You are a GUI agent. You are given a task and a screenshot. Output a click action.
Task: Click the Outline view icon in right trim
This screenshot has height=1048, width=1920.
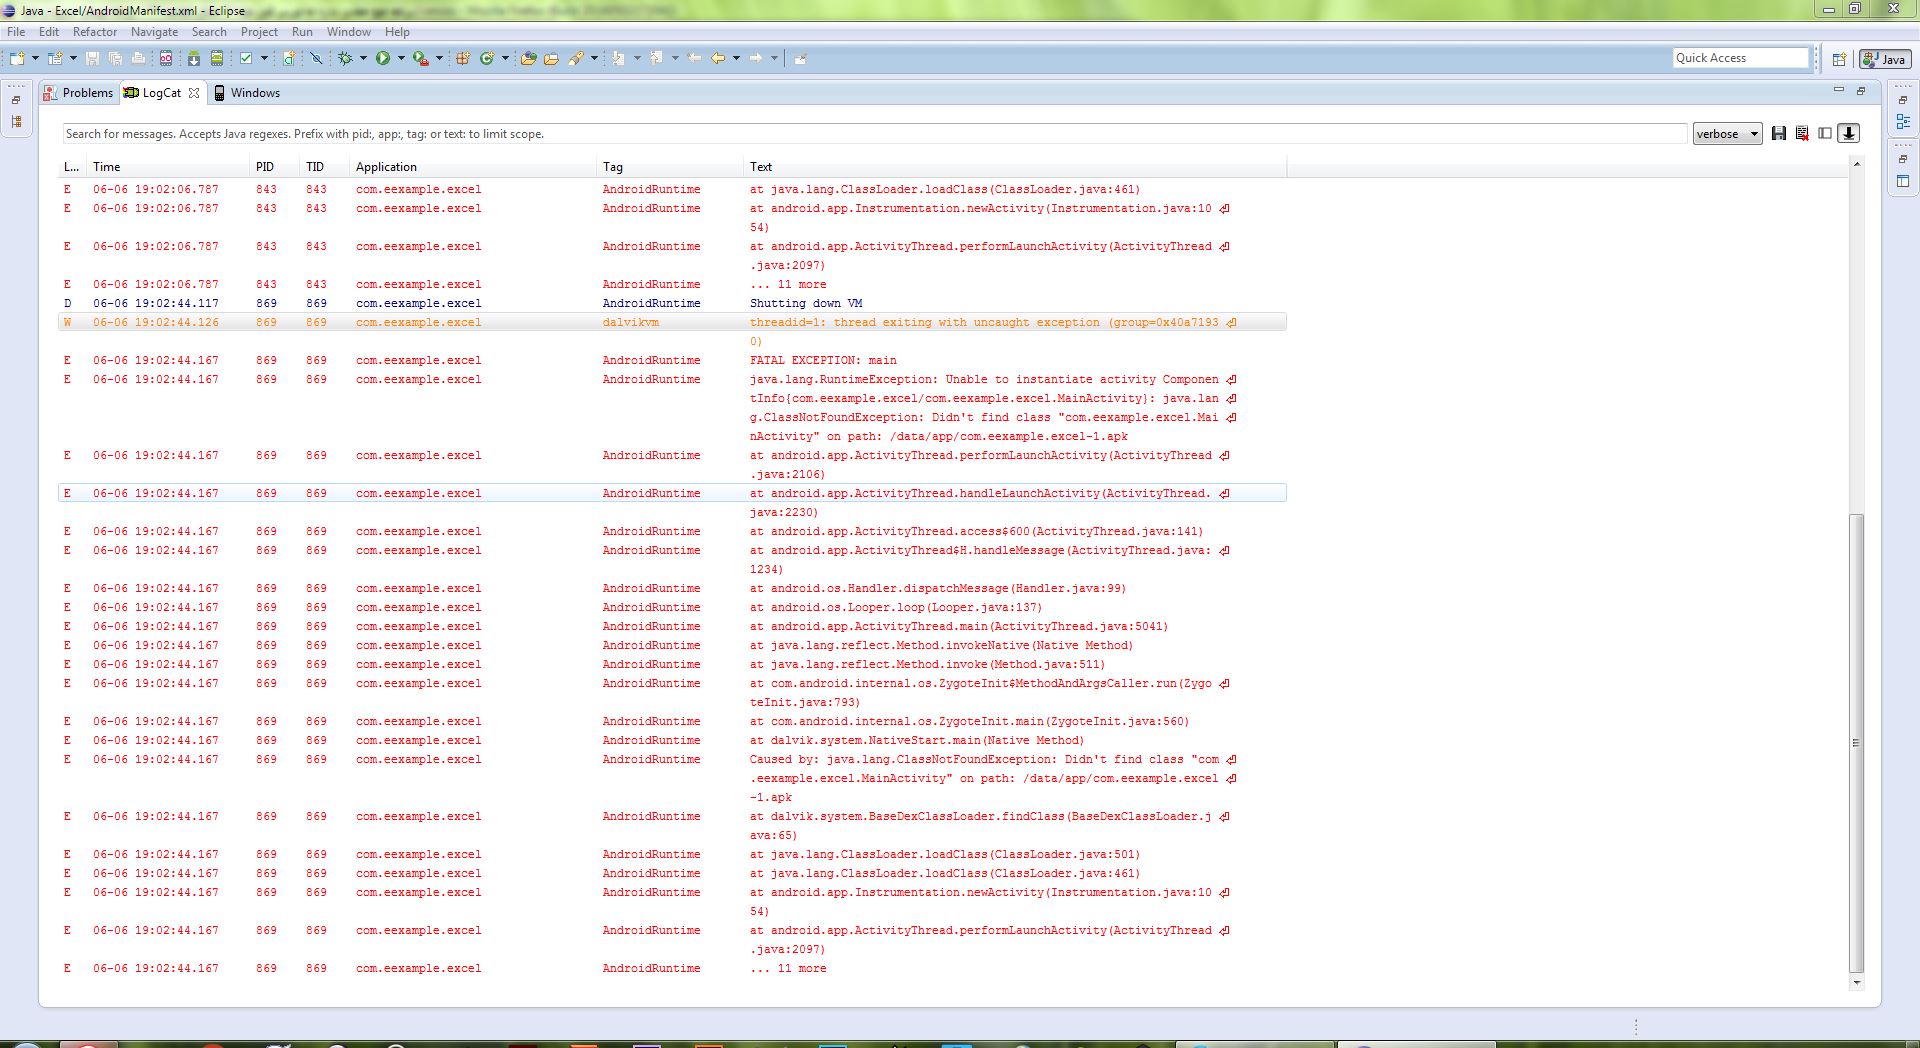(x=1903, y=121)
